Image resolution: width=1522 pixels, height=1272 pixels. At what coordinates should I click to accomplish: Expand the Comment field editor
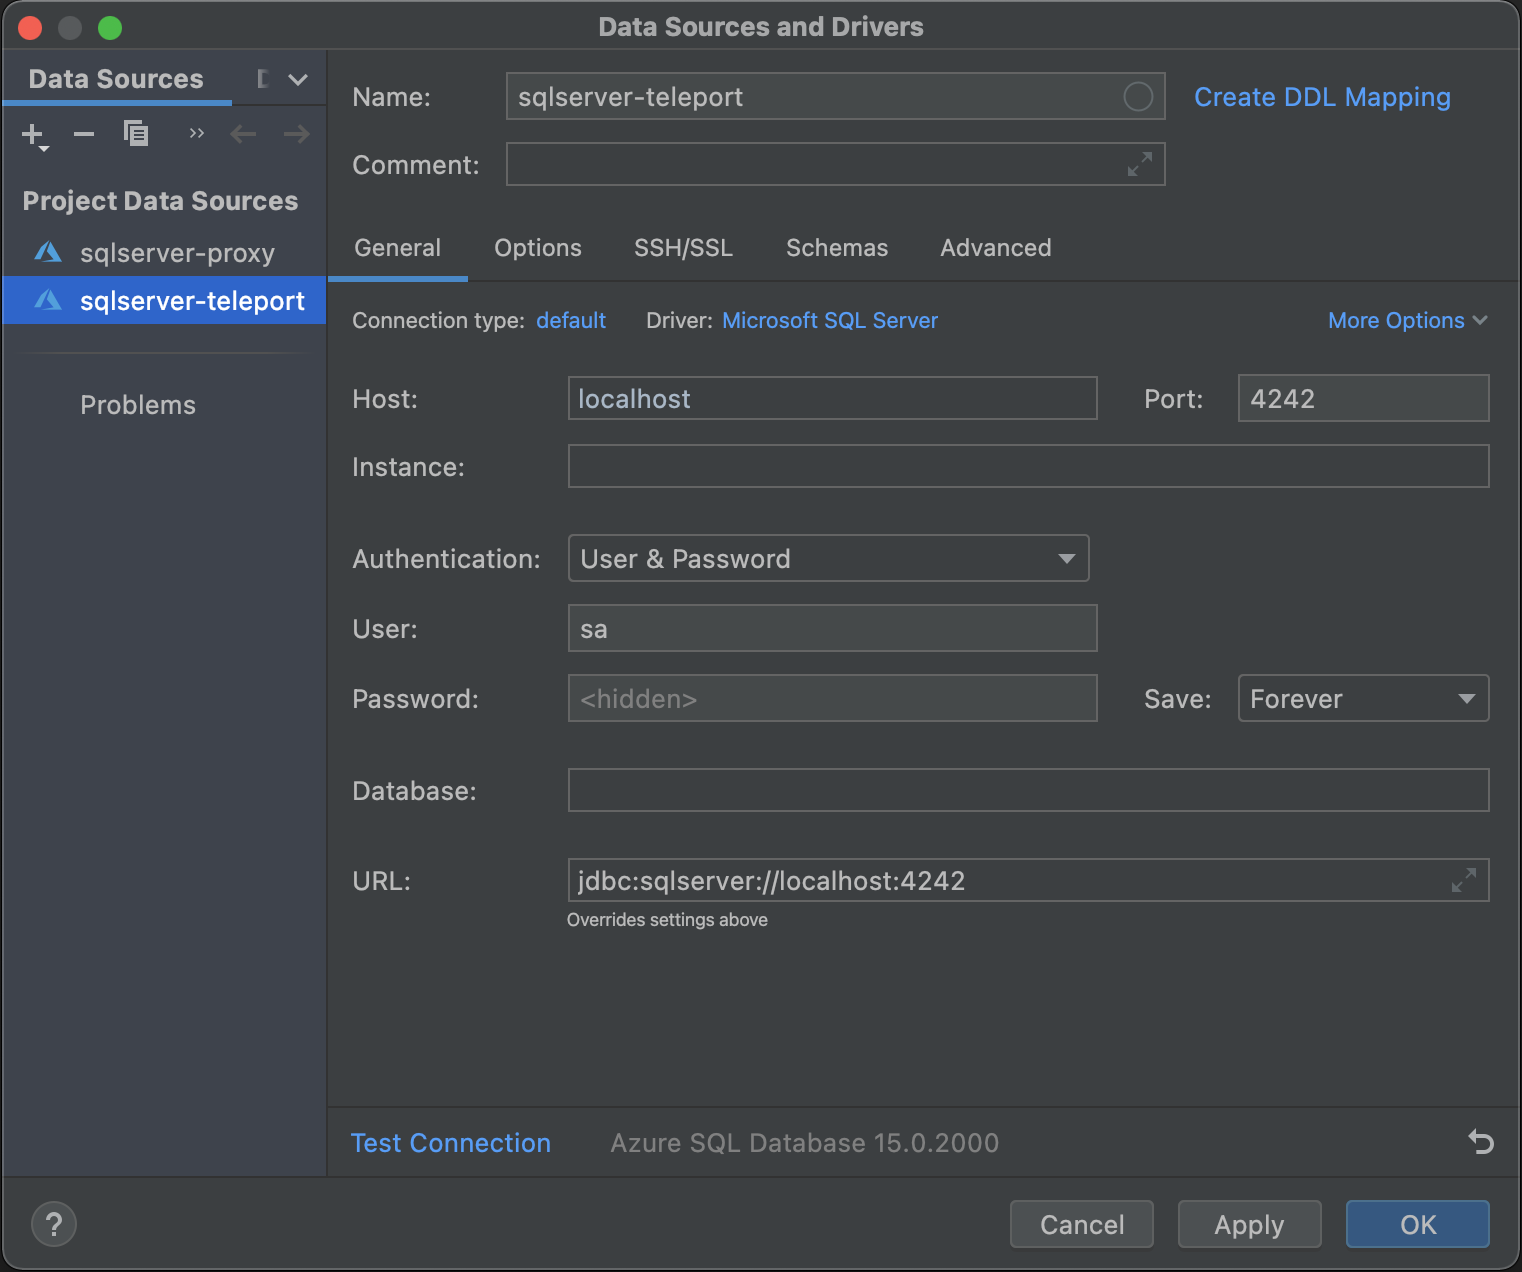tap(1138, 164)
